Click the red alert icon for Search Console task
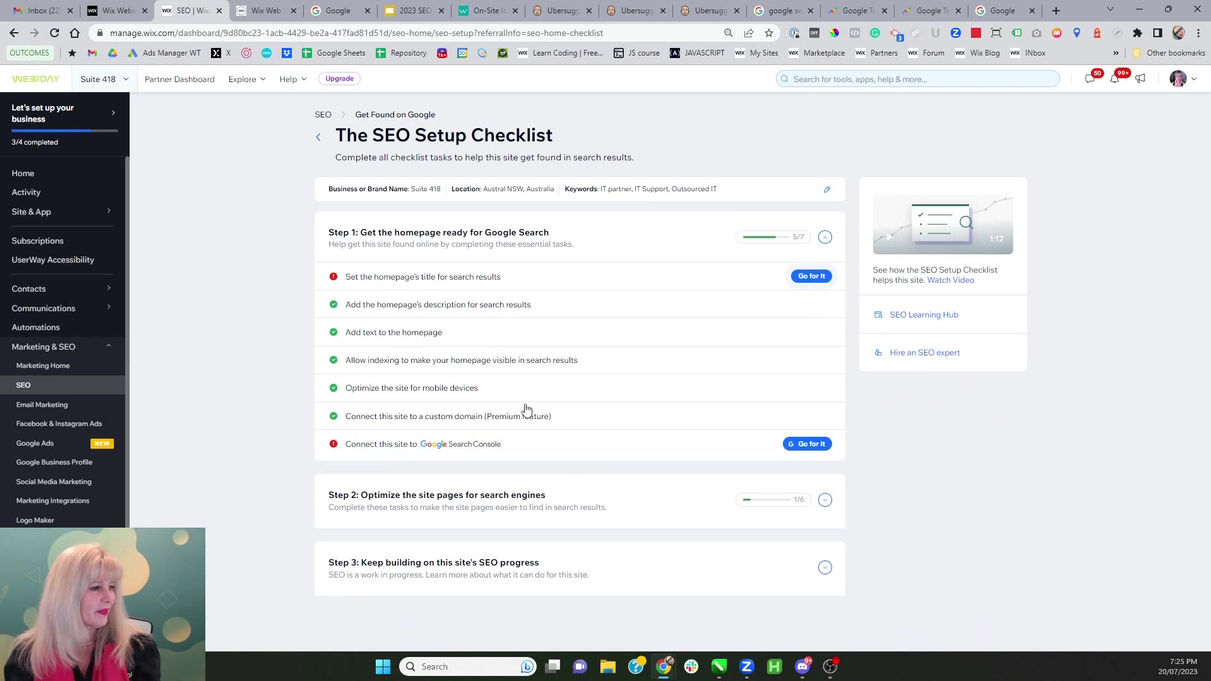 [333, 444]
